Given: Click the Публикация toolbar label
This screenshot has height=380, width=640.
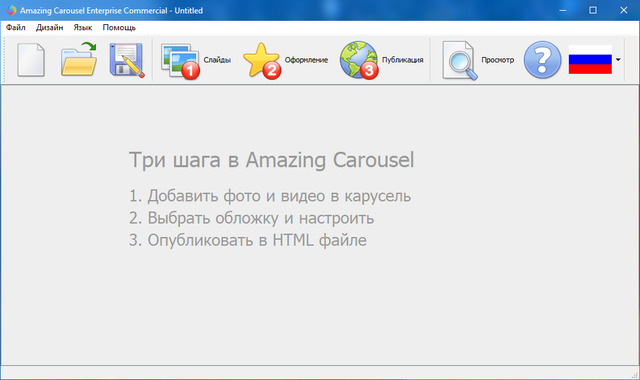Looking at the screenshot, I should point(402,60).
